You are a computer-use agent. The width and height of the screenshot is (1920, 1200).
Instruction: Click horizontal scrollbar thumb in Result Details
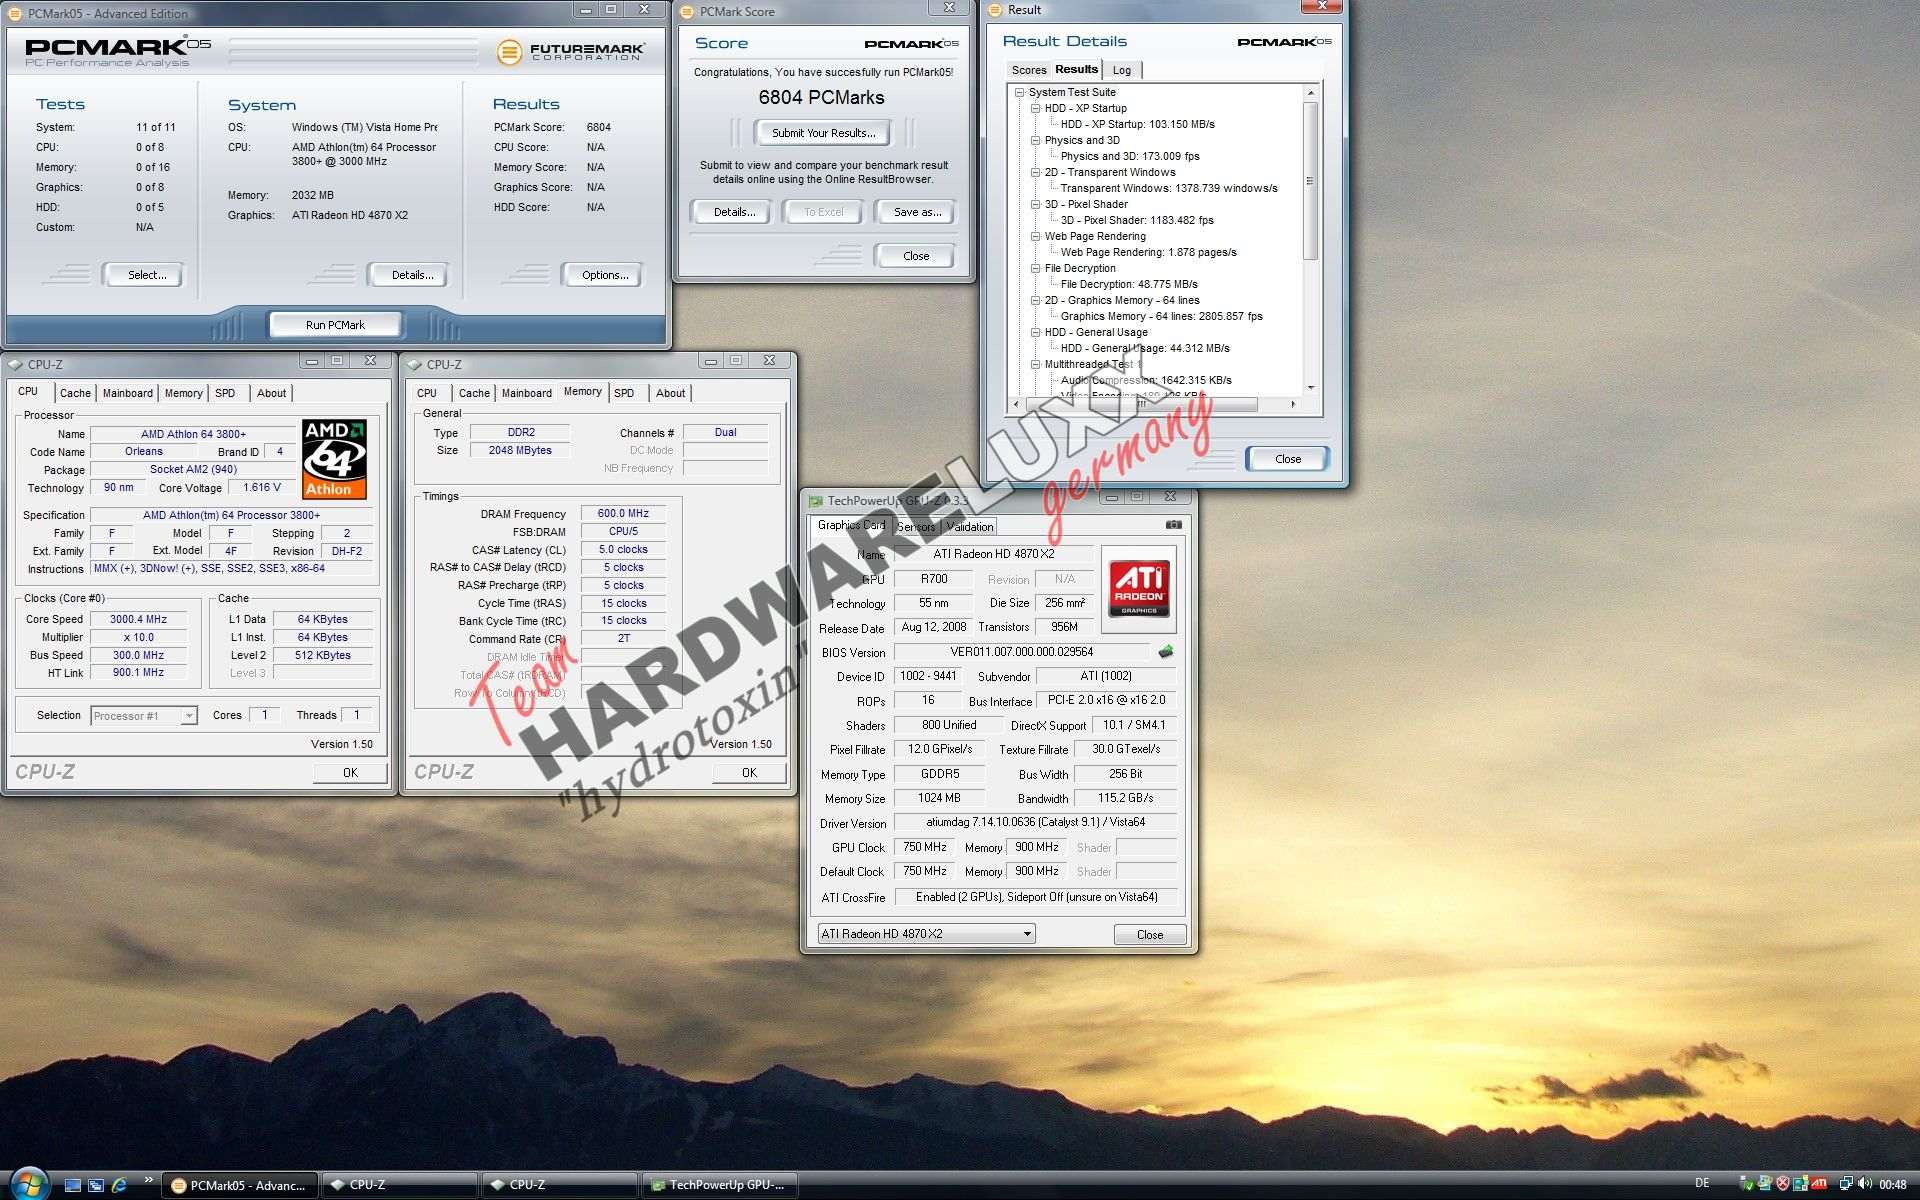[x=1142, y=405]
